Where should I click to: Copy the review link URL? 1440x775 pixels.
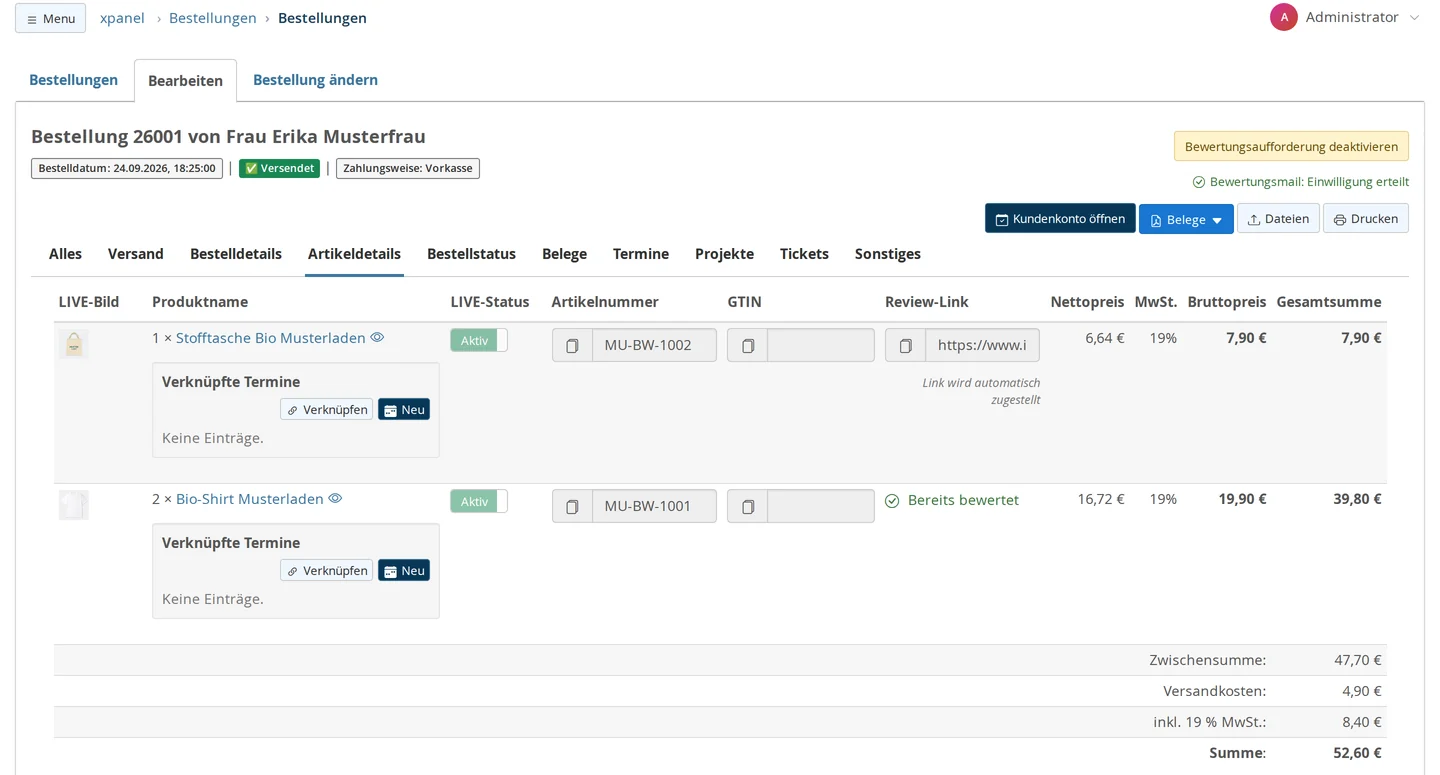pos(906,345)
